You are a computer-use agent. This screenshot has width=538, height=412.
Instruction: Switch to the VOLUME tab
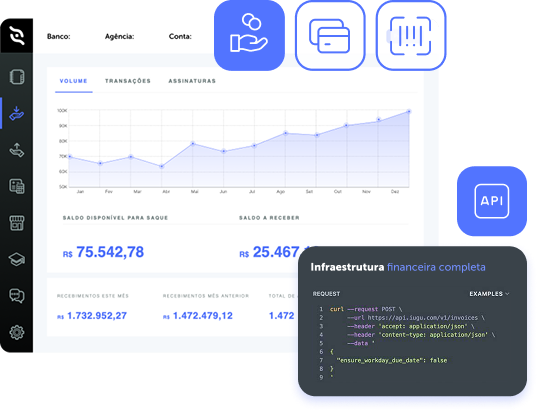[73, 81]
